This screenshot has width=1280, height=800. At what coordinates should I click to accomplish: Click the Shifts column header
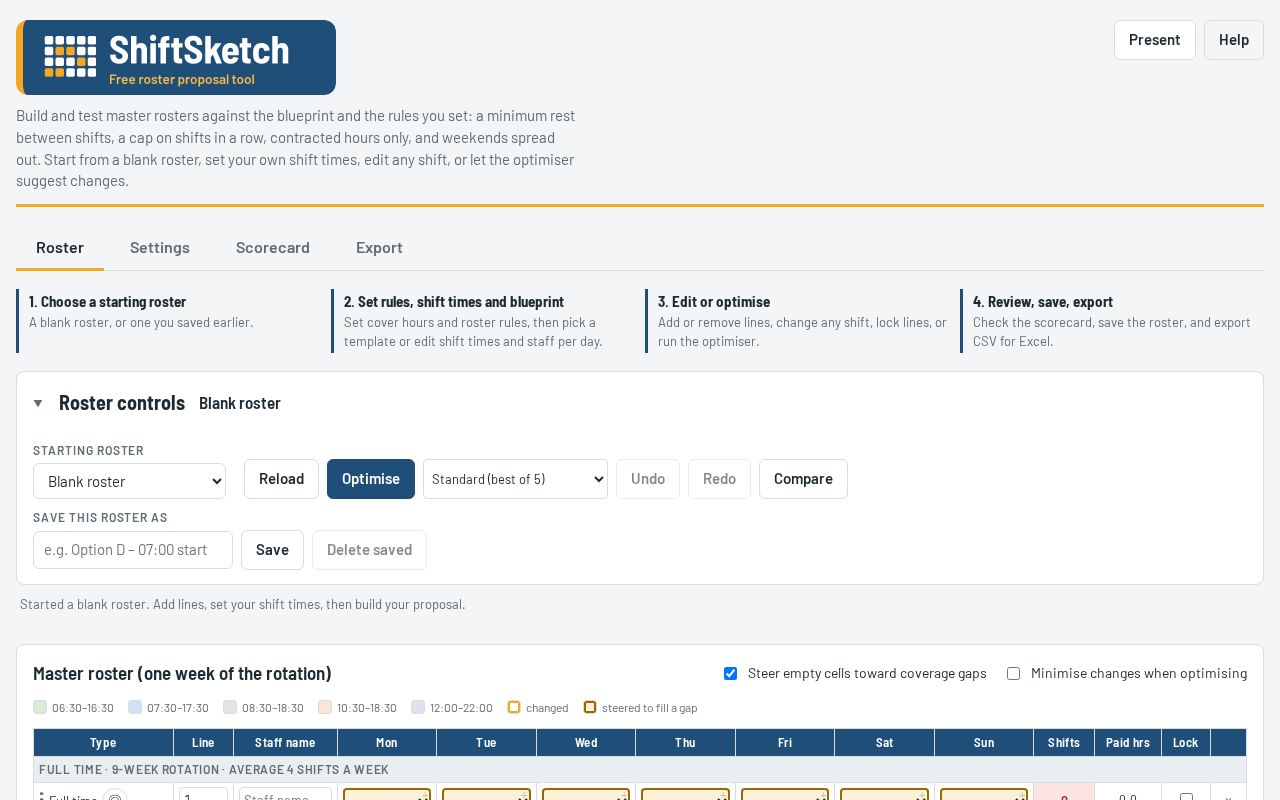click(x=1064, y=743)
